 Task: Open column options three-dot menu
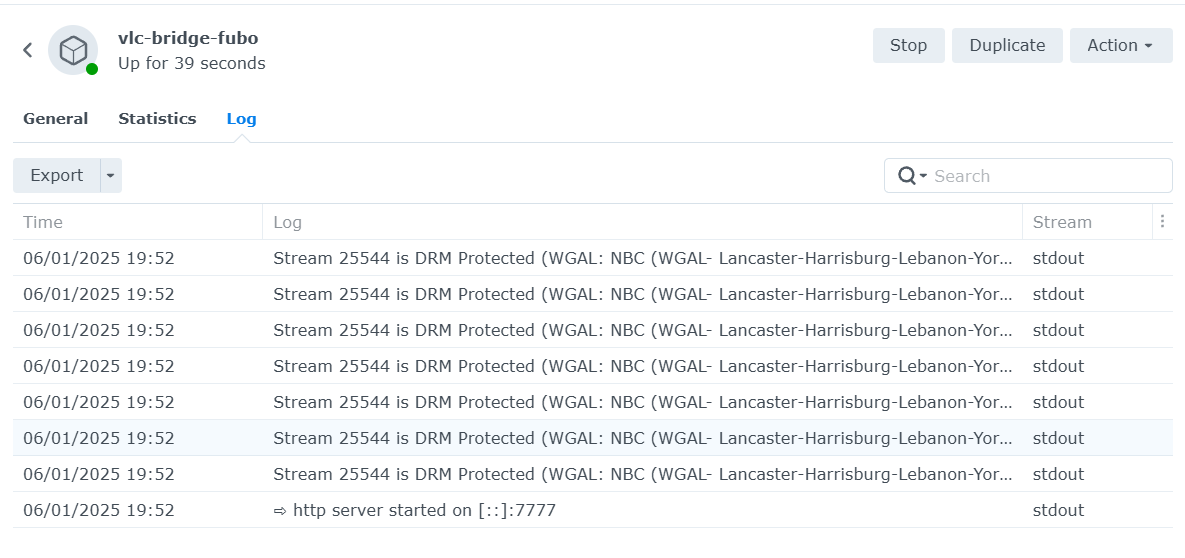pyautogui.click(x=1162, y=222)
